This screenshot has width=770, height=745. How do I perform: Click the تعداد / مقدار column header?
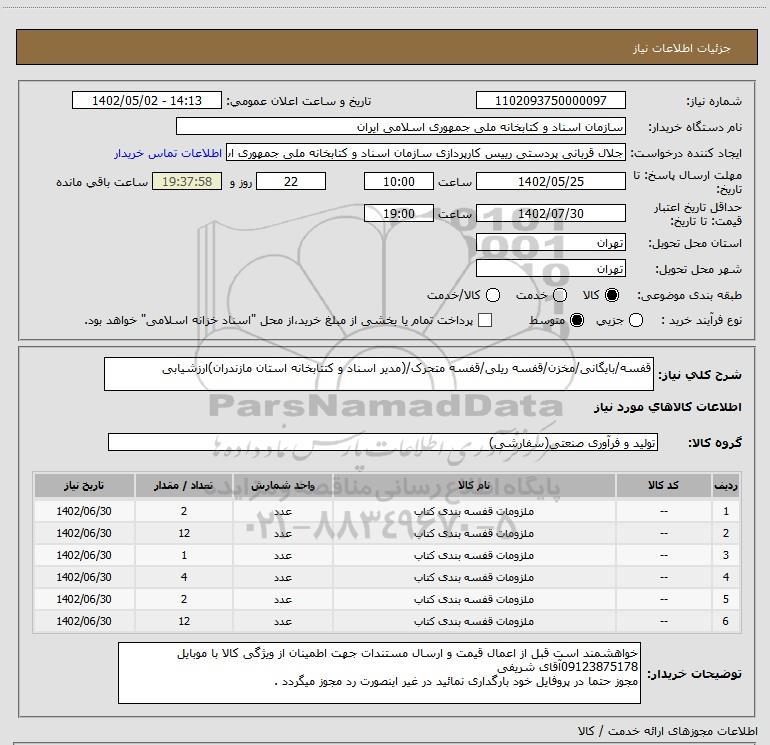[184, 485]
